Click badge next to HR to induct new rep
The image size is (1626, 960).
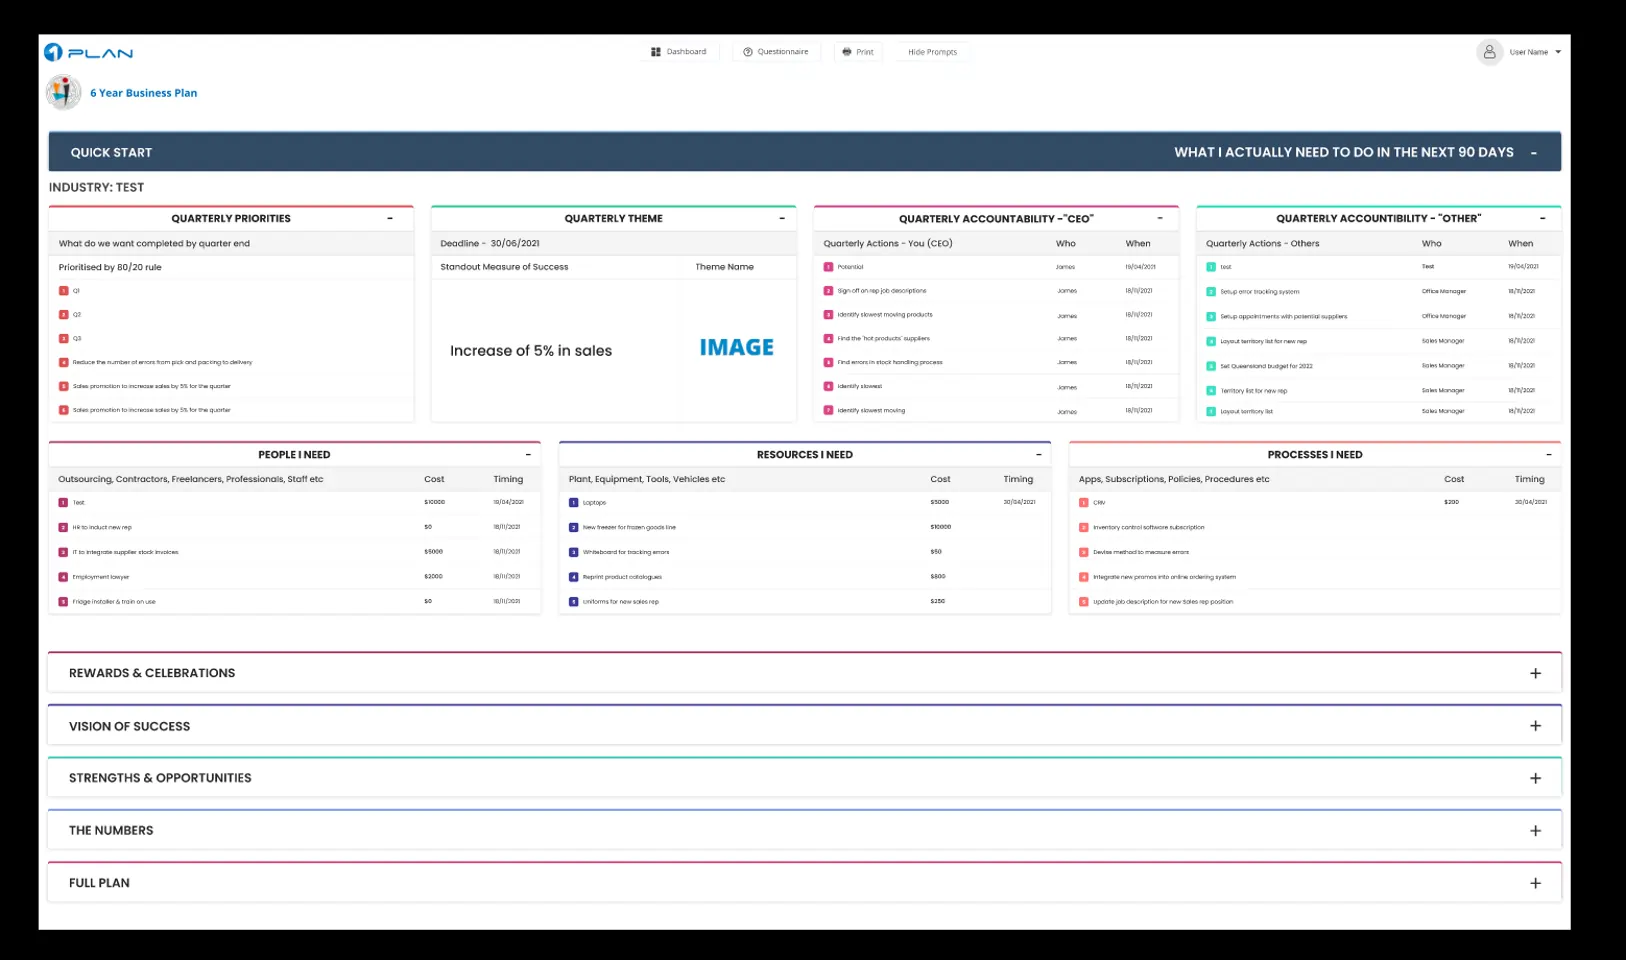pos(63,527)
